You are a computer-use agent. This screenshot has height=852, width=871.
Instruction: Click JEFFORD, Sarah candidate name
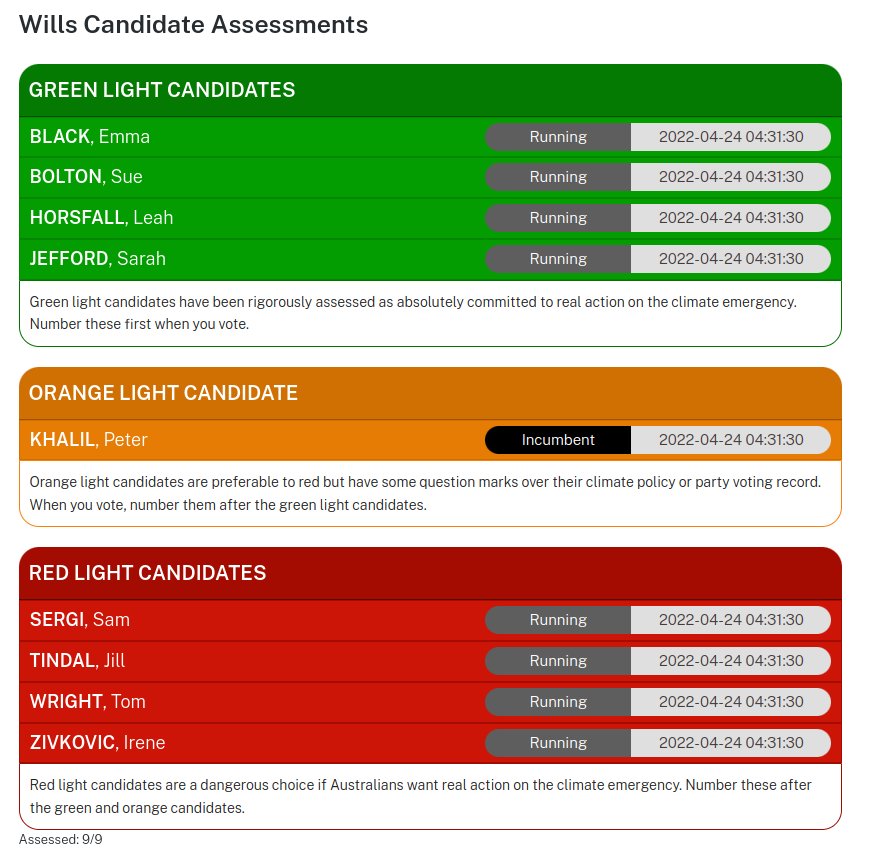tap(97, 259)
